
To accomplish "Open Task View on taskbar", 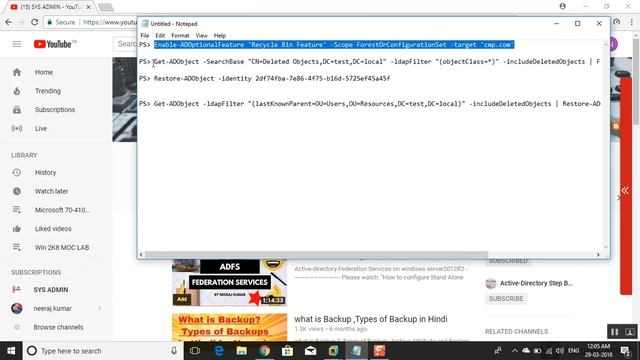I will point(195,351).
